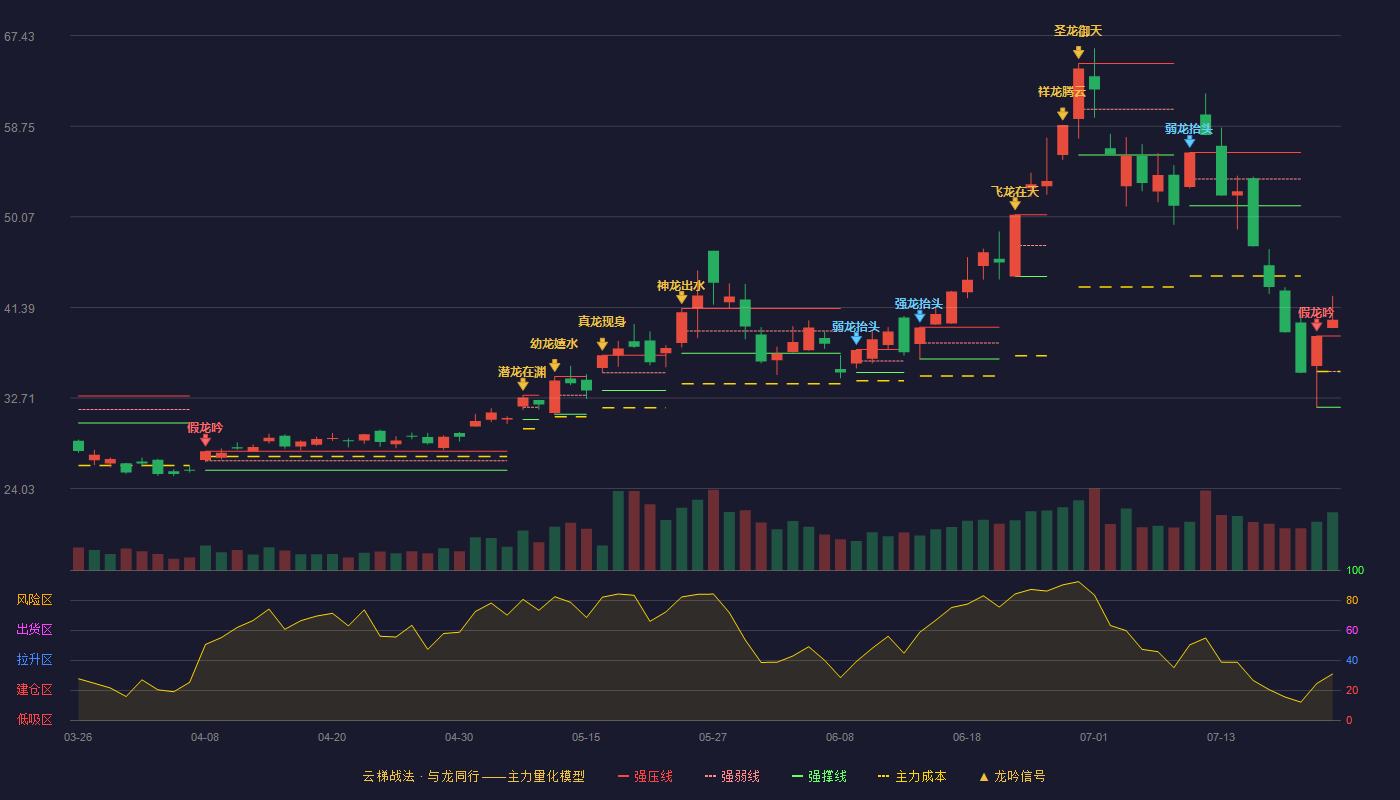
Task: Select the 出货区 zone label
Action: tap(34, 630)
